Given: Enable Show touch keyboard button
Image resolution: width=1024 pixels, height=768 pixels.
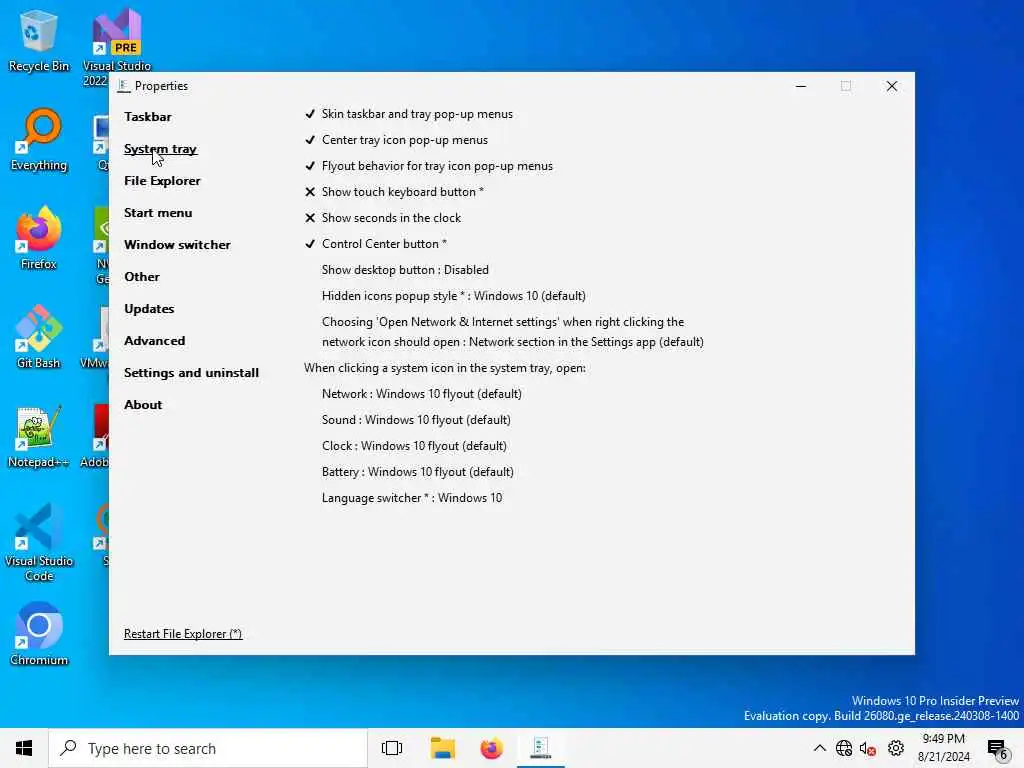Looking at the screenshot, I should coord(394,192).
